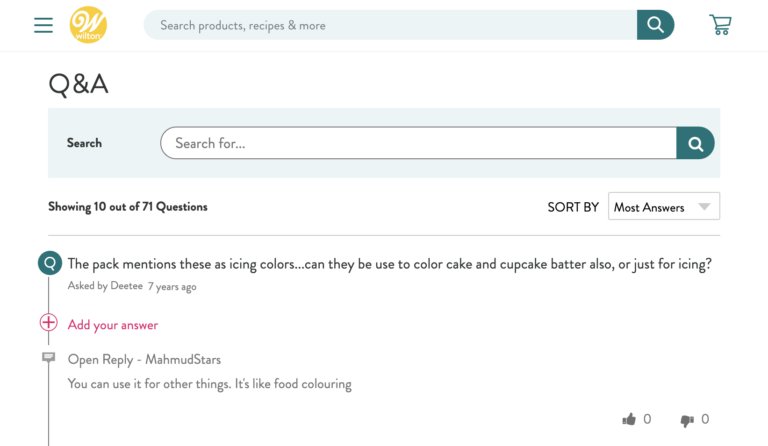Click the Search products, recipes & more field
768x446 pixels.
click(x=390, y=25)
